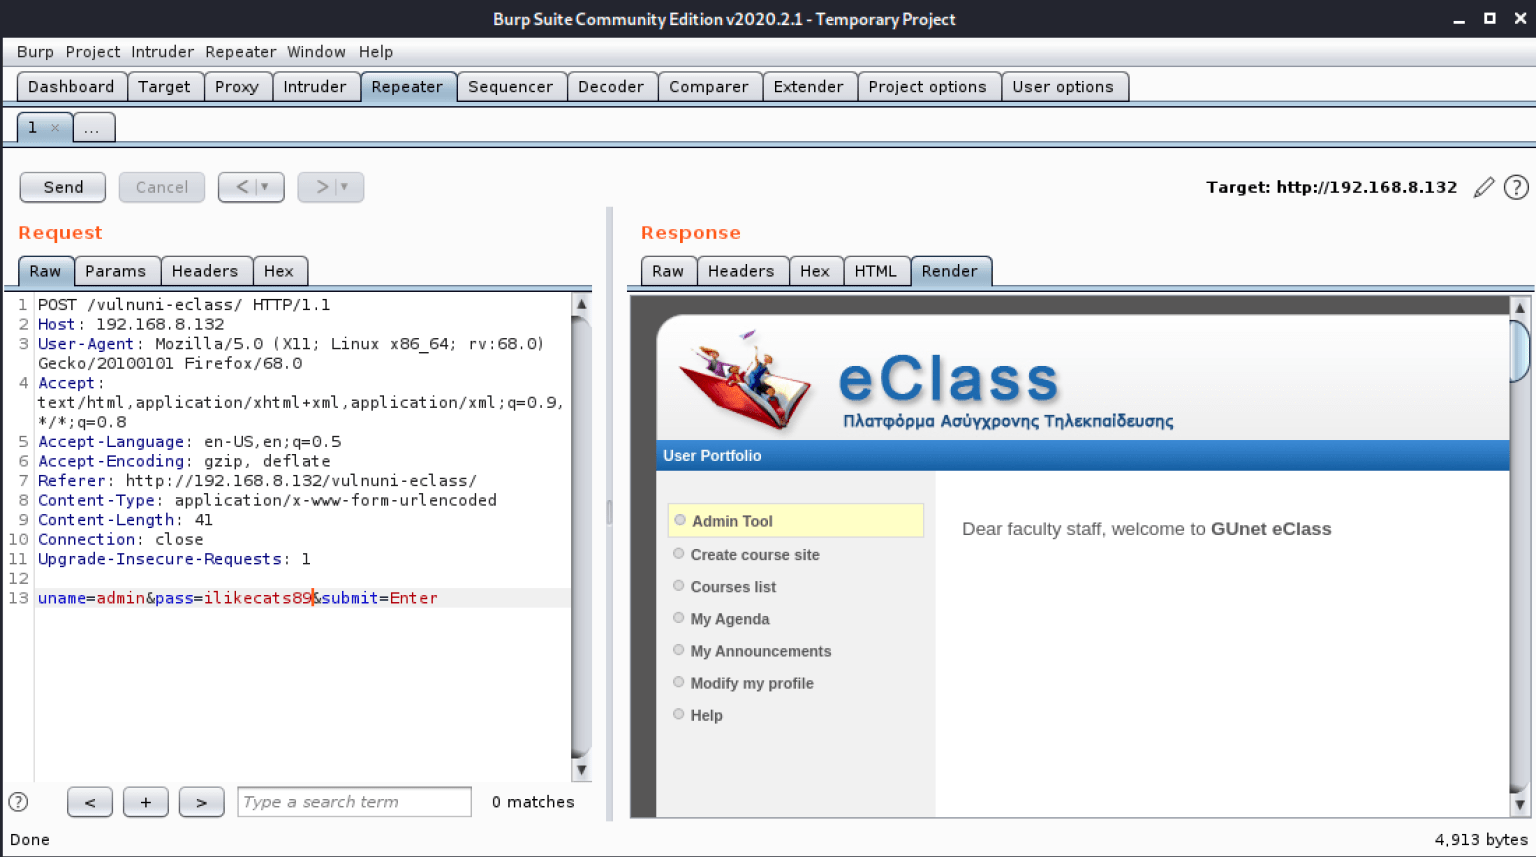Close Repeater tab 1 with the x
The width and height of the screenshot is (1536, 857).
coord(55,128)
